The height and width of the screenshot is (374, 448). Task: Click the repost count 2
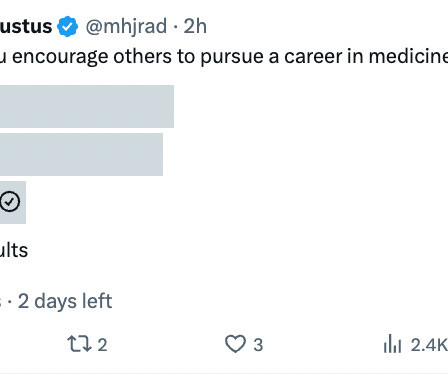102,345
